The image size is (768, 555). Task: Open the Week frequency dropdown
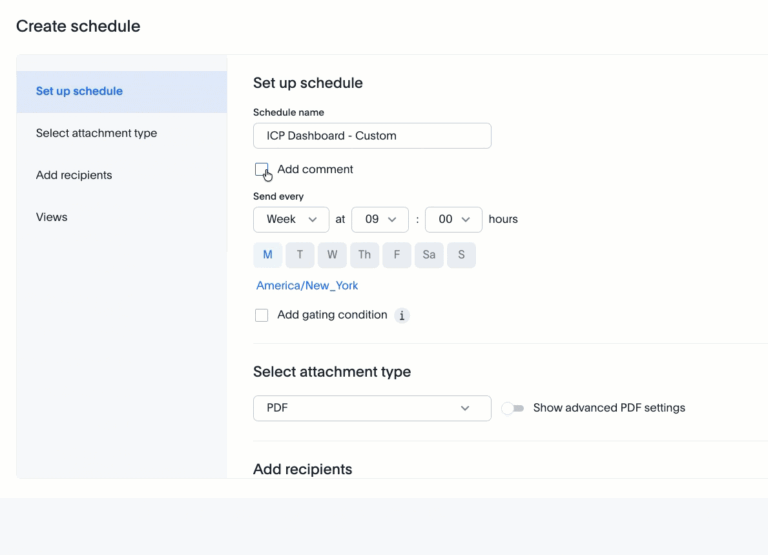coord(291,219)
